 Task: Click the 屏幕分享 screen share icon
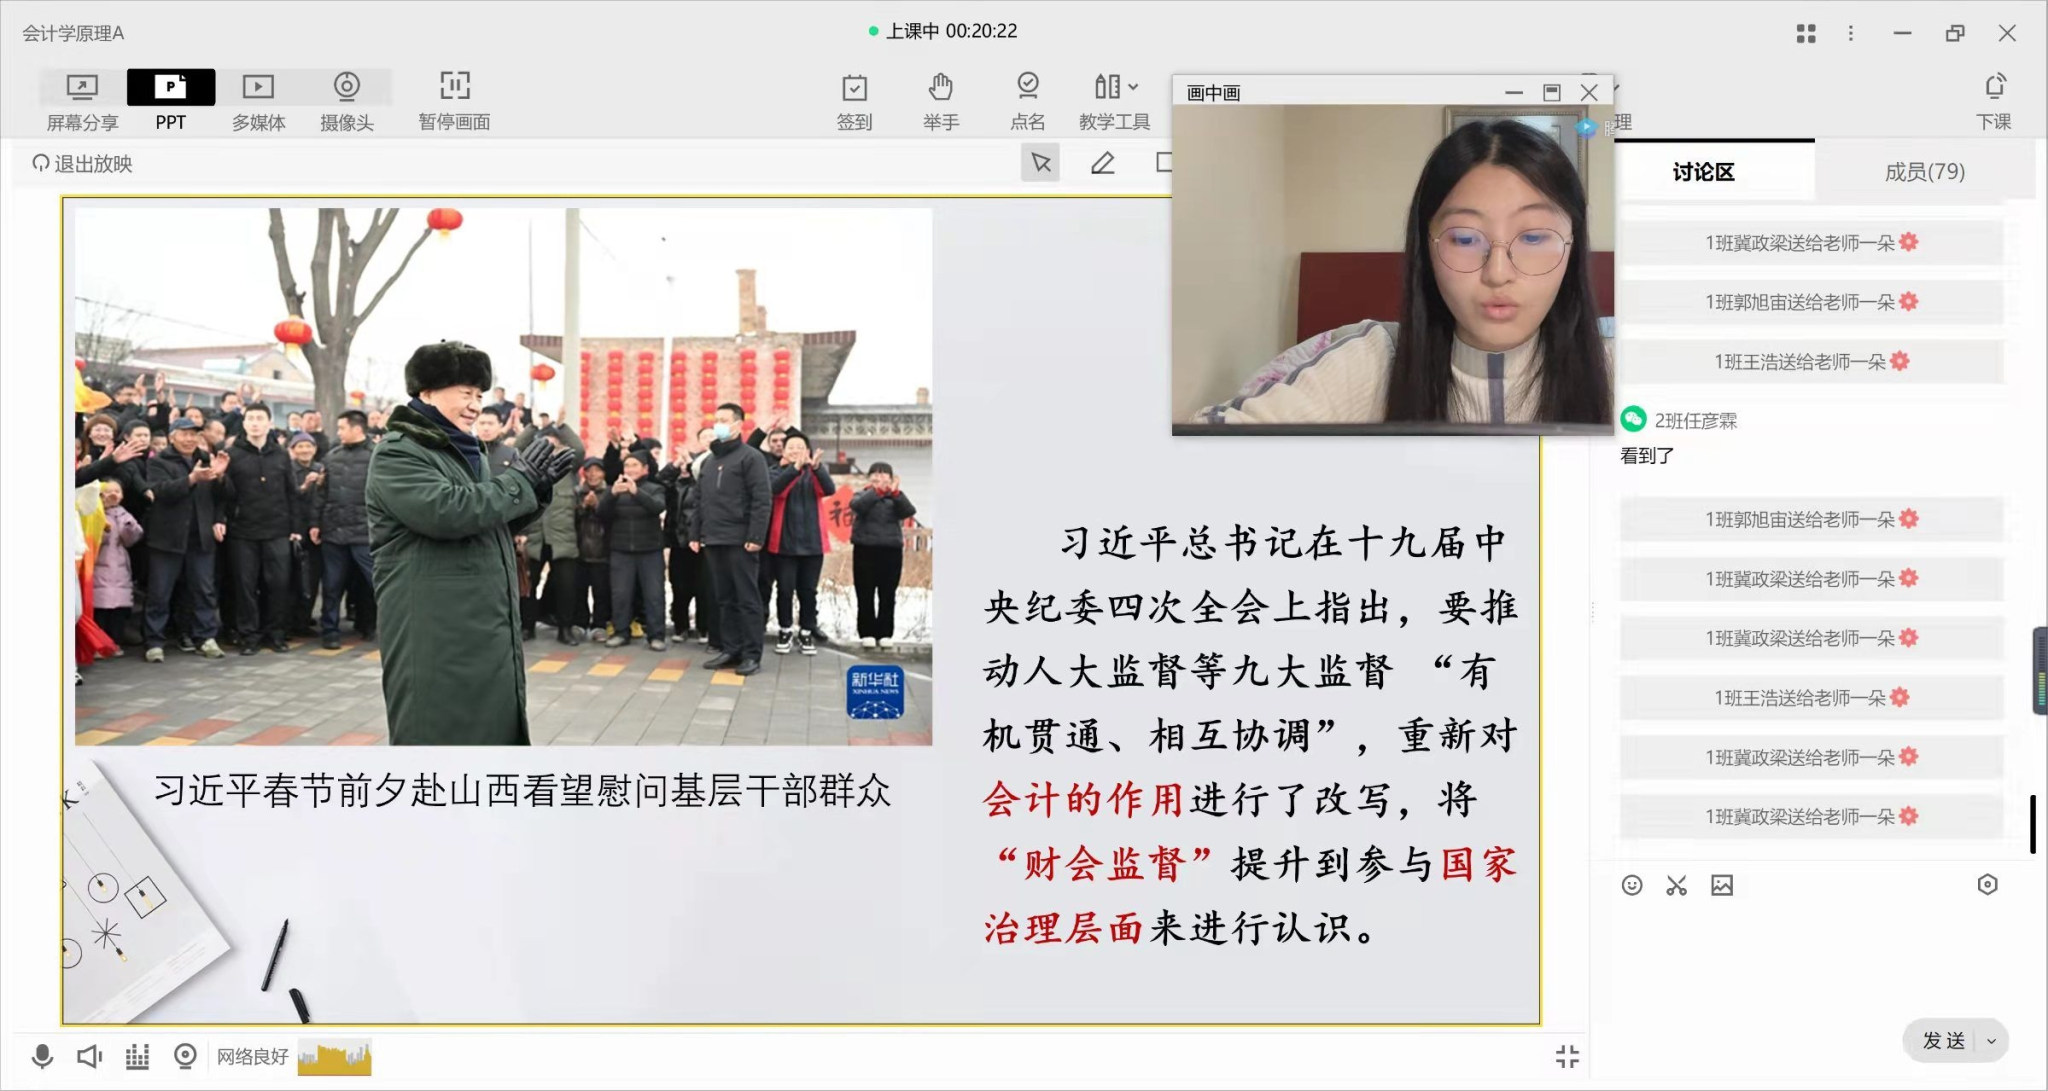coord(82,88)
